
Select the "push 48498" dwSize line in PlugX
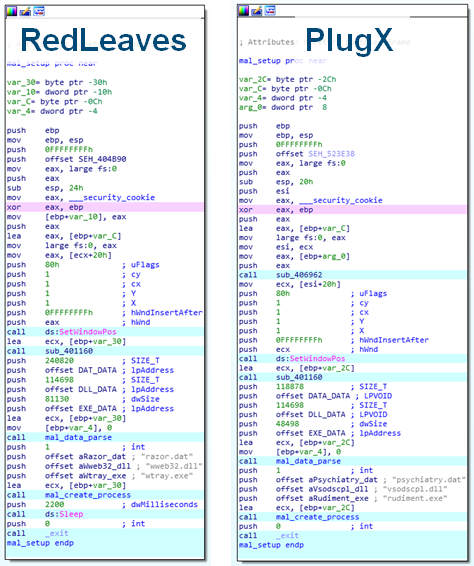[x=313, y=424]
